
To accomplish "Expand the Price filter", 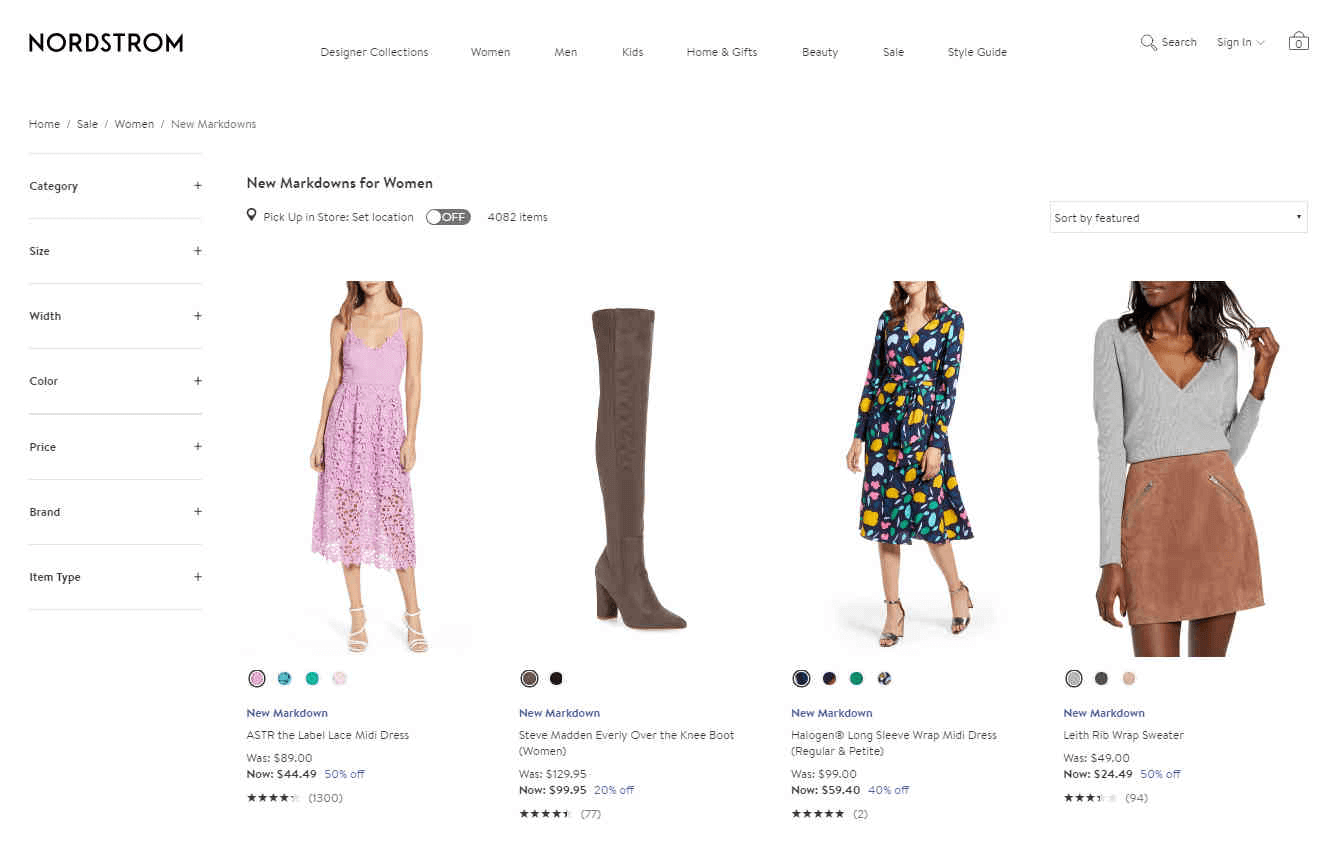I will coord(115,447).
